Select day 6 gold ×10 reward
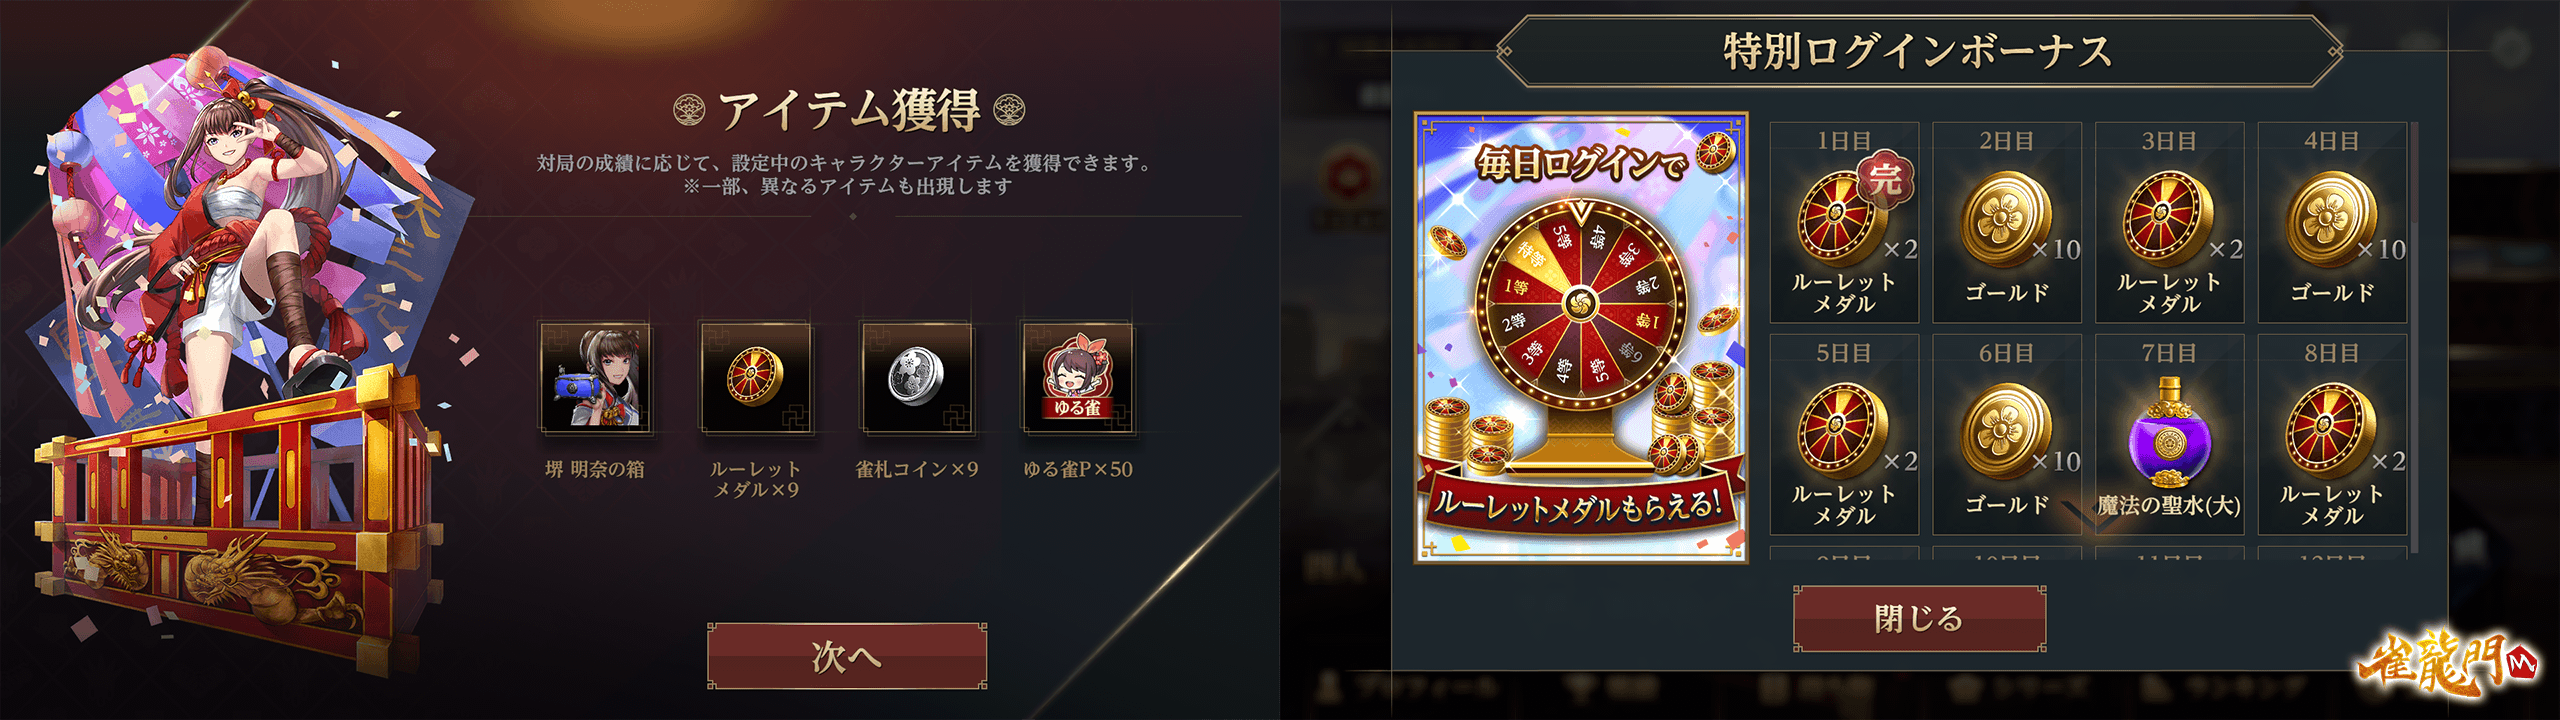 [2007, 434]
